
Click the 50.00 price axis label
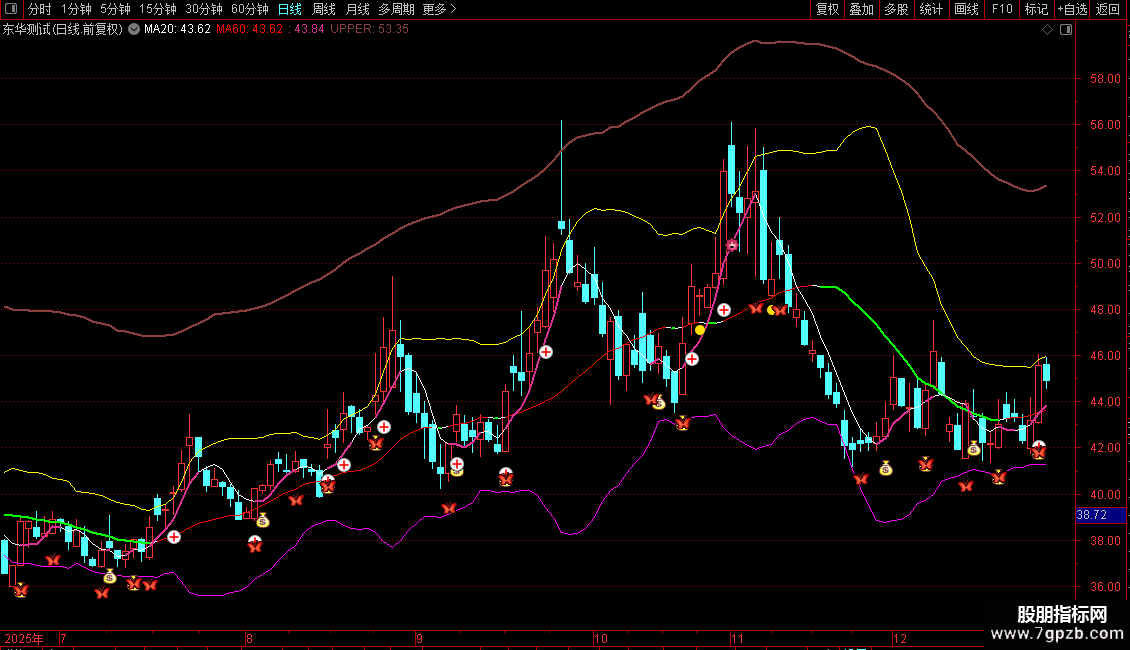pos(1105,264)
